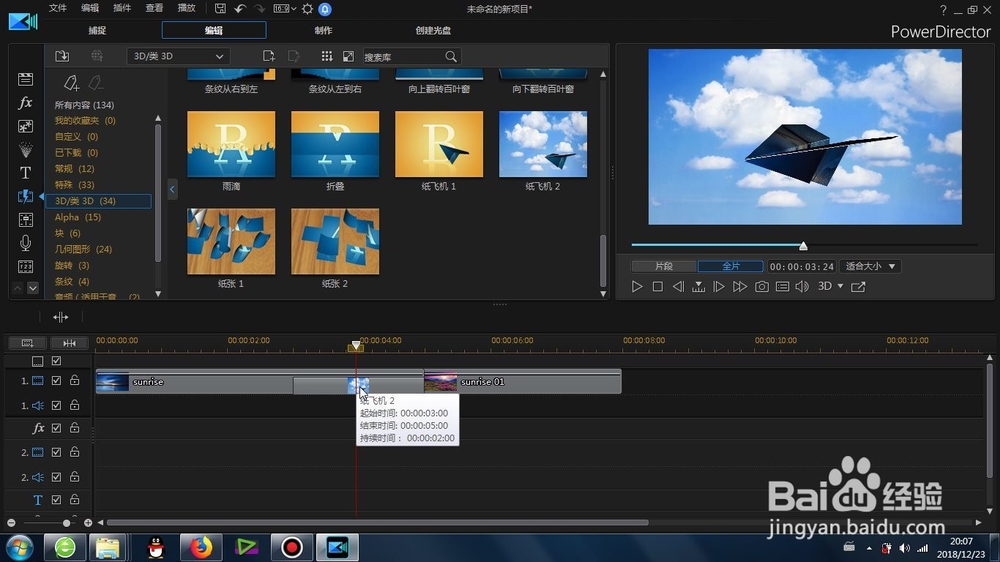
Task: Click the import media icon in the library toolbar
Action: click(62, 56)
